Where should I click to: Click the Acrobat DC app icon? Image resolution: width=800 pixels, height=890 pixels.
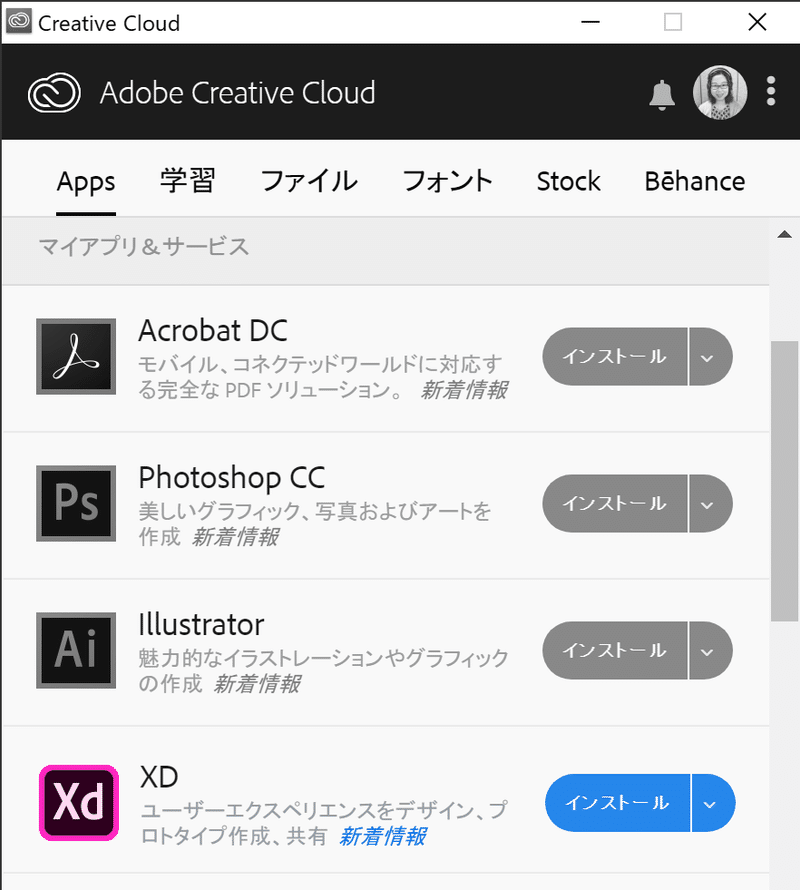[76, 356]
